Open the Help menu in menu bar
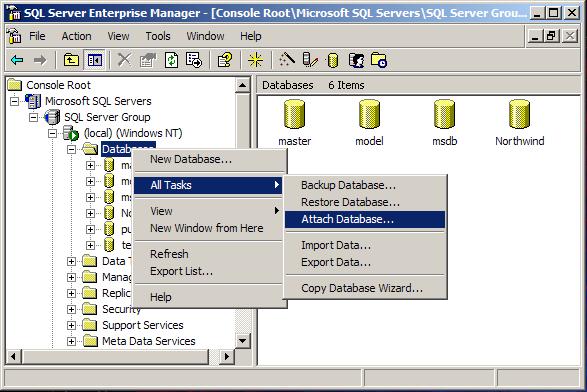Image resolution: width=587 pixels, height=392 pixels. point(251,36)
